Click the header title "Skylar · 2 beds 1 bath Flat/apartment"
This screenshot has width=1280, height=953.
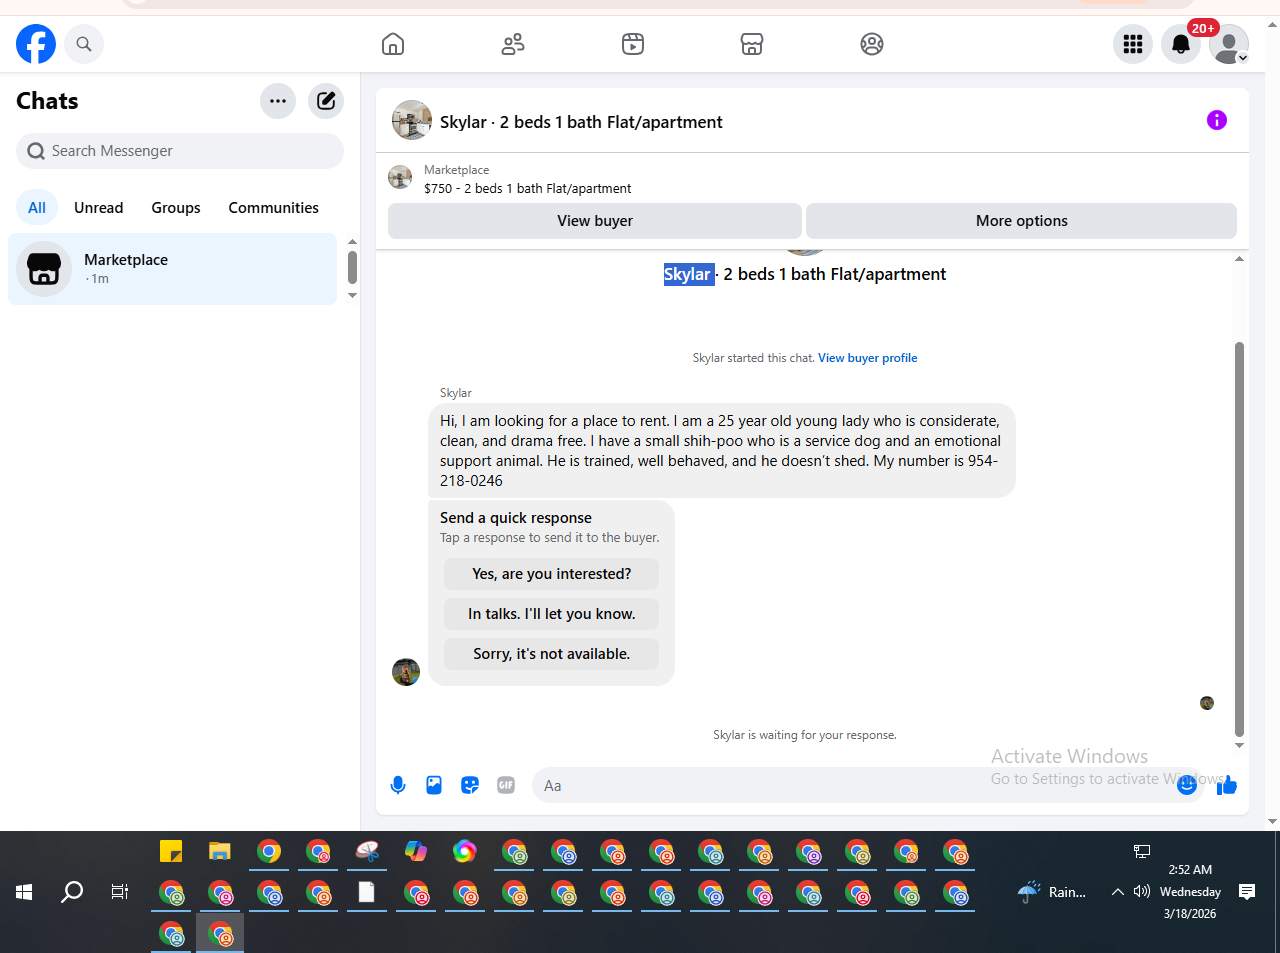581,122
